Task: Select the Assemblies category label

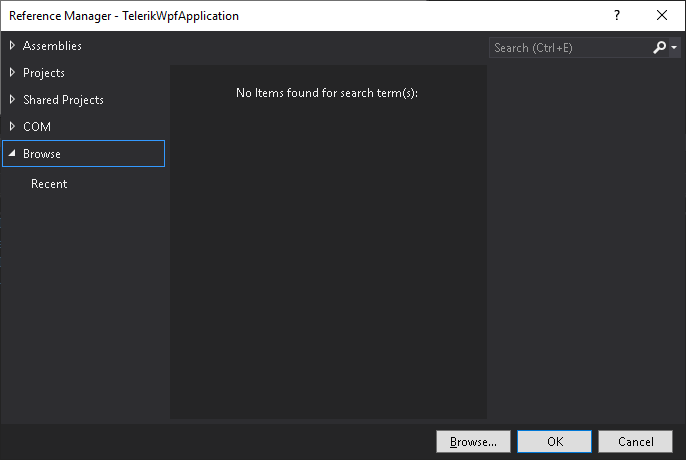Action: point(52,46)
